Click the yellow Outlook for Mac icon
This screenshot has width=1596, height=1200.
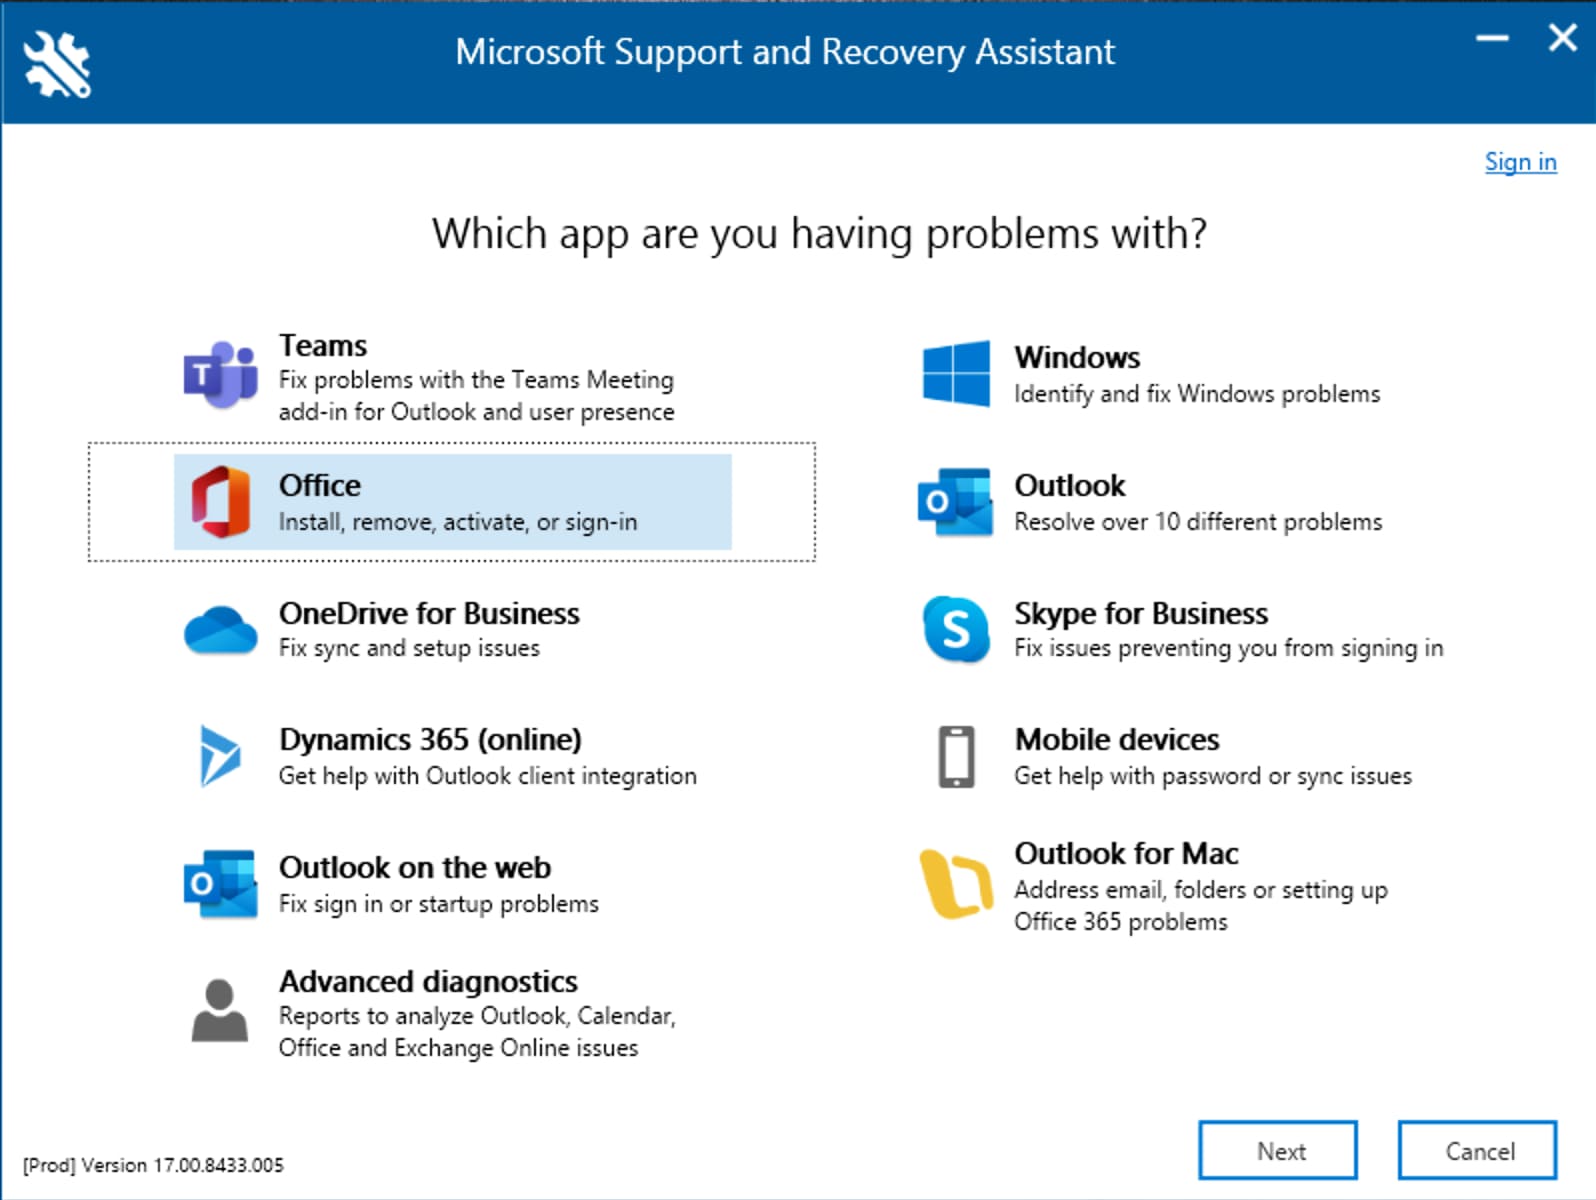point(956,884)
